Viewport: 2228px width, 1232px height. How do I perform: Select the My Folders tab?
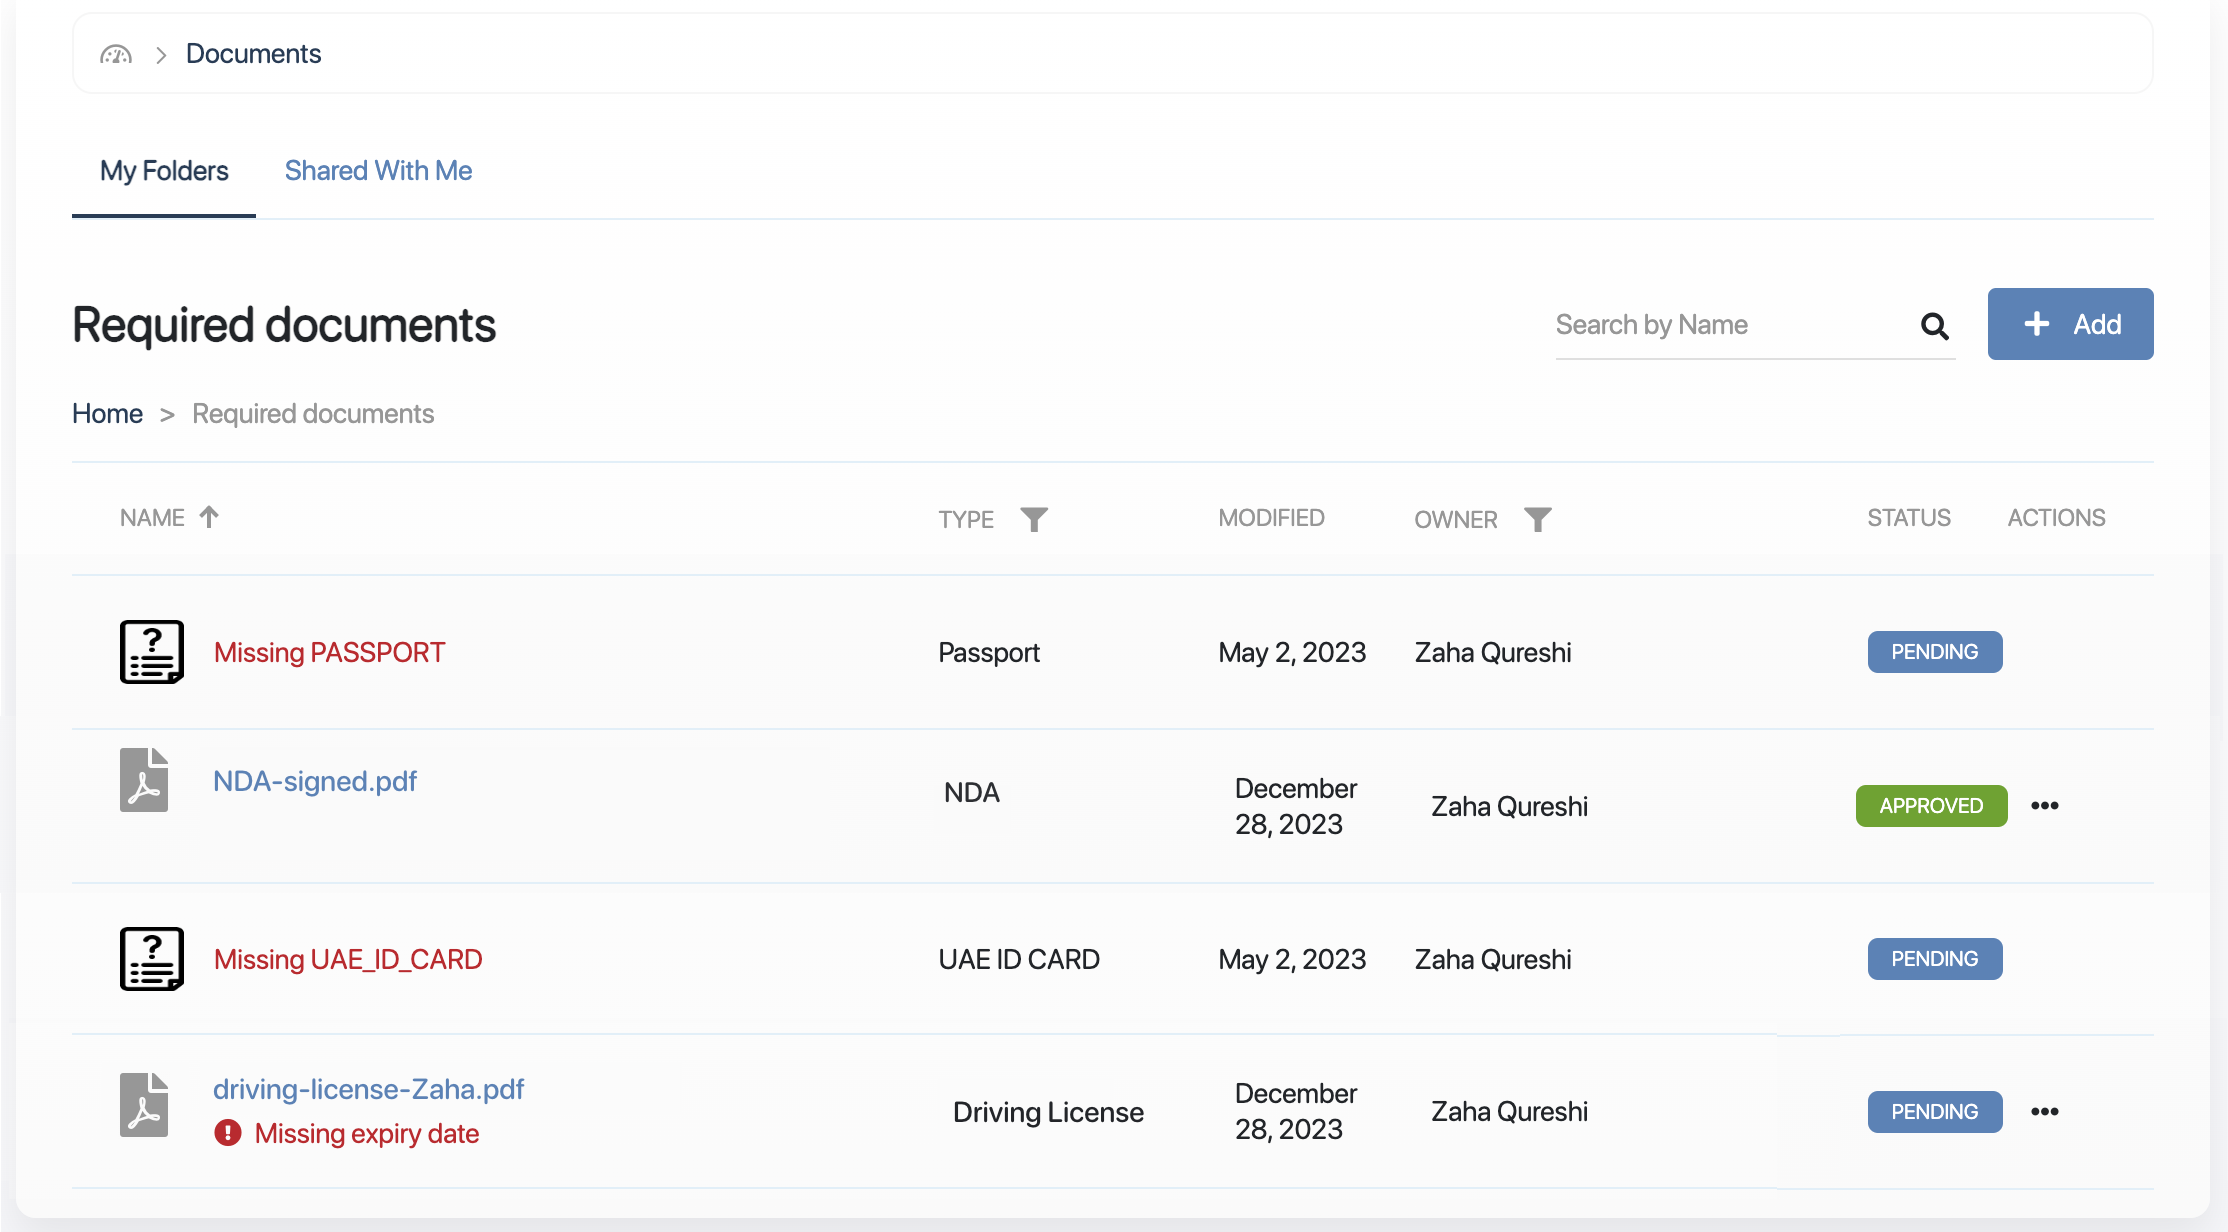coord(164,171)
